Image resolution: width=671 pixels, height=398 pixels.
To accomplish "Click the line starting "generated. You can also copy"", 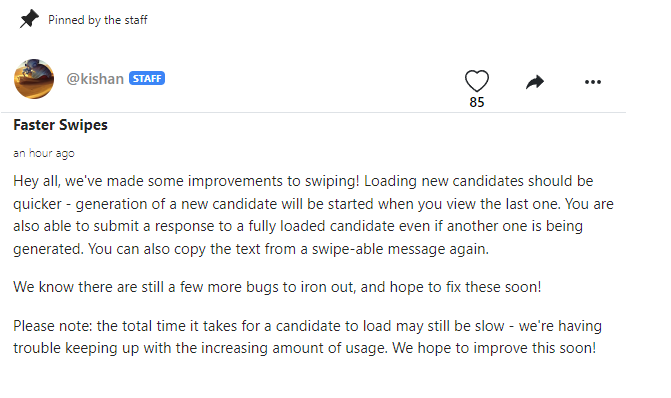I will click(x=251, y=249).
